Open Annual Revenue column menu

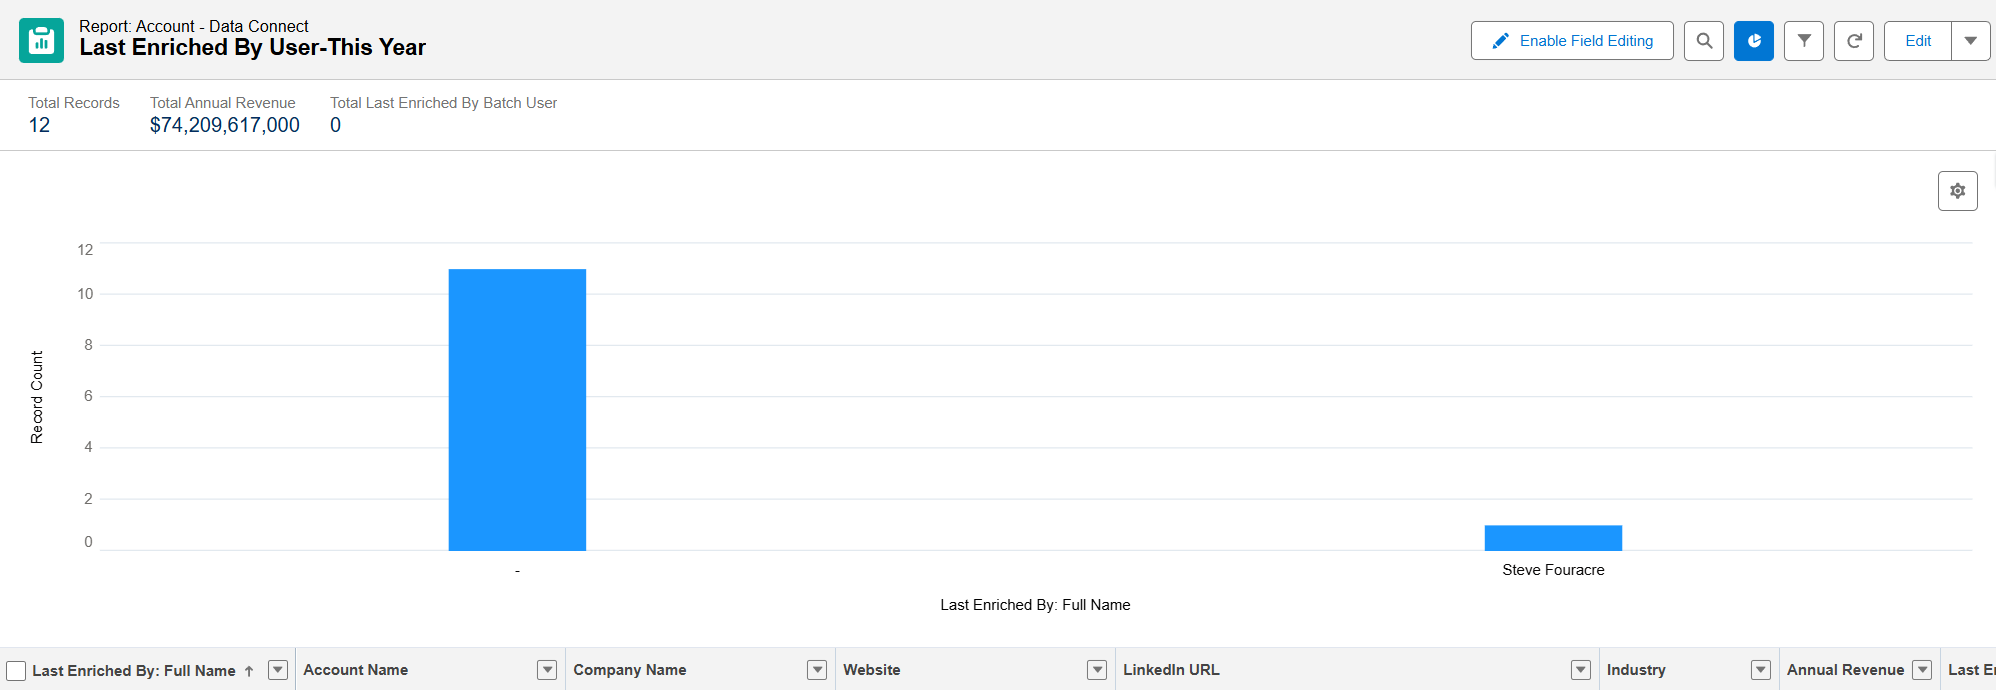(1921, 670)
